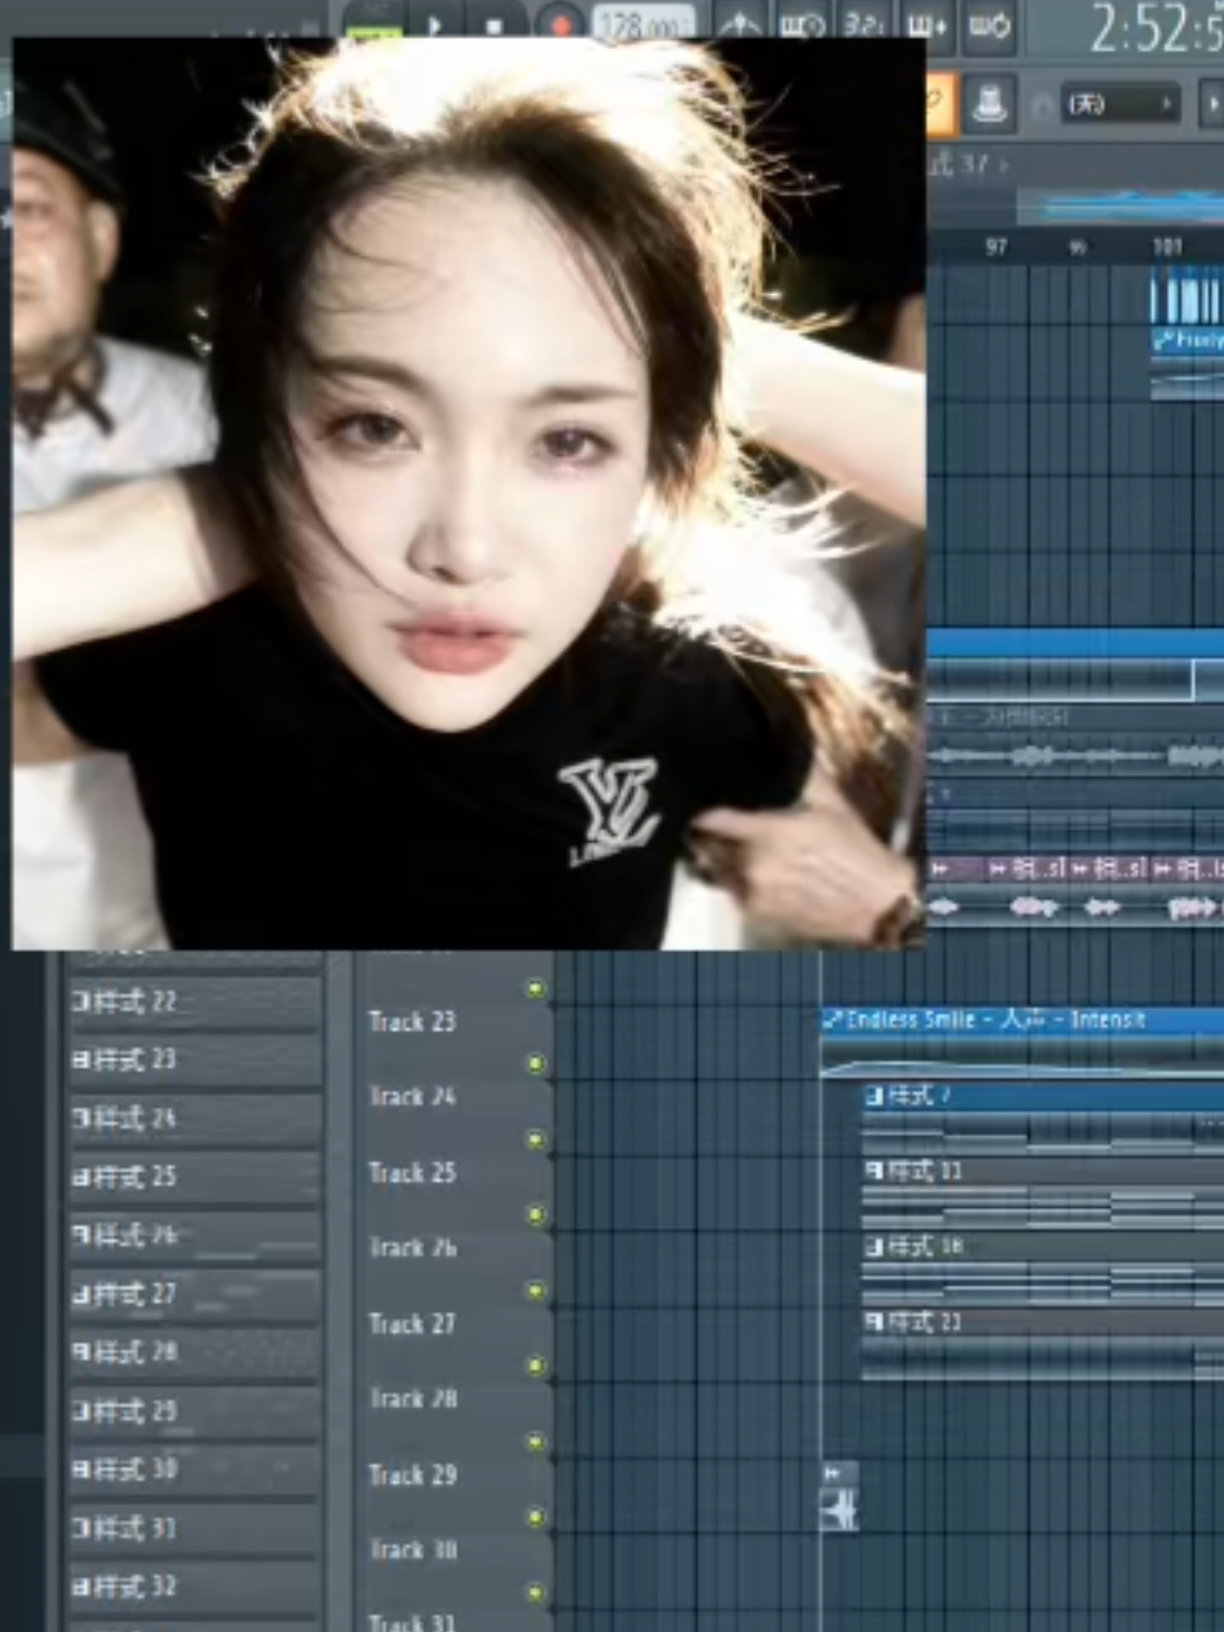Viewport: 1224px width, 1632px height.
Task: Select the Track 23 header label
Action: coord(412,1022)
